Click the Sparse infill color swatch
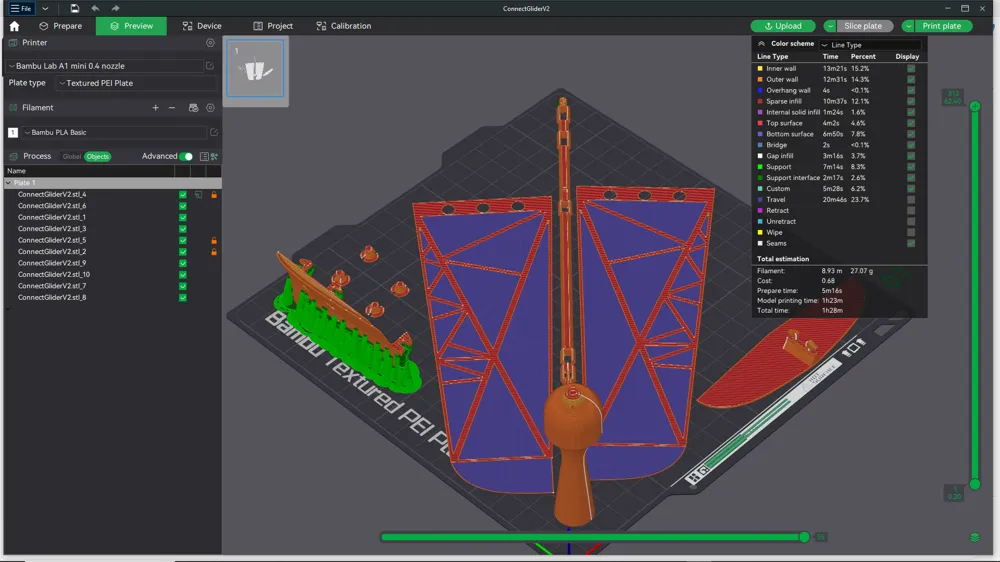 coord(760,101)
